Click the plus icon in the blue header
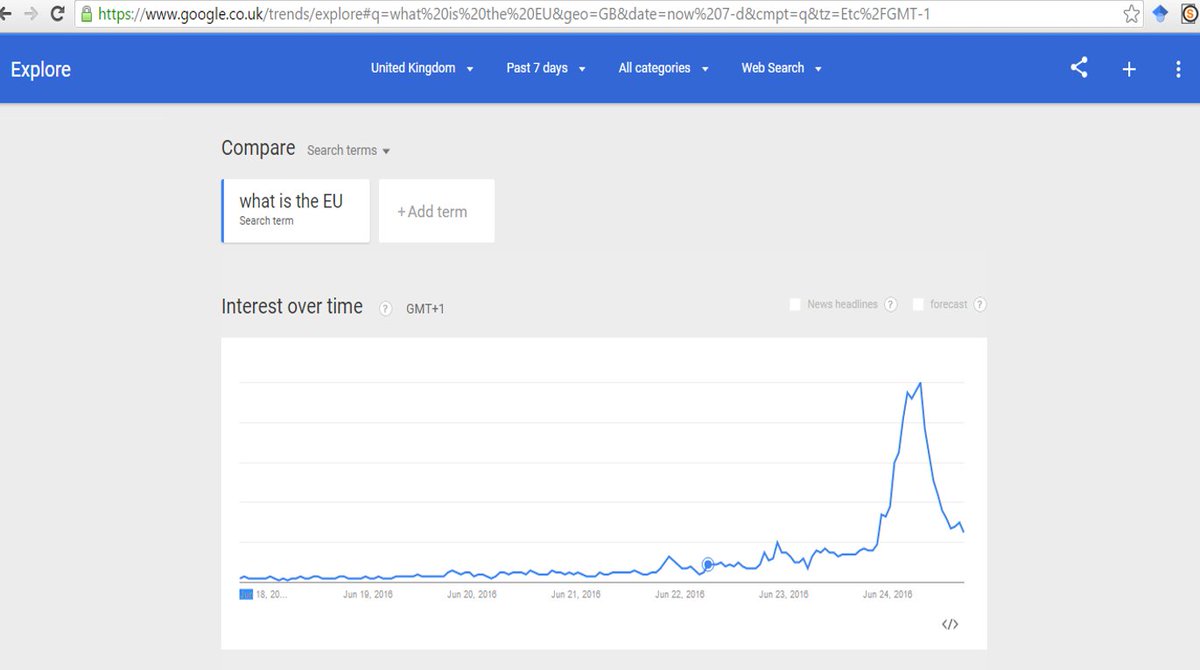The image size is (1200, 670). pos(1129,69)
